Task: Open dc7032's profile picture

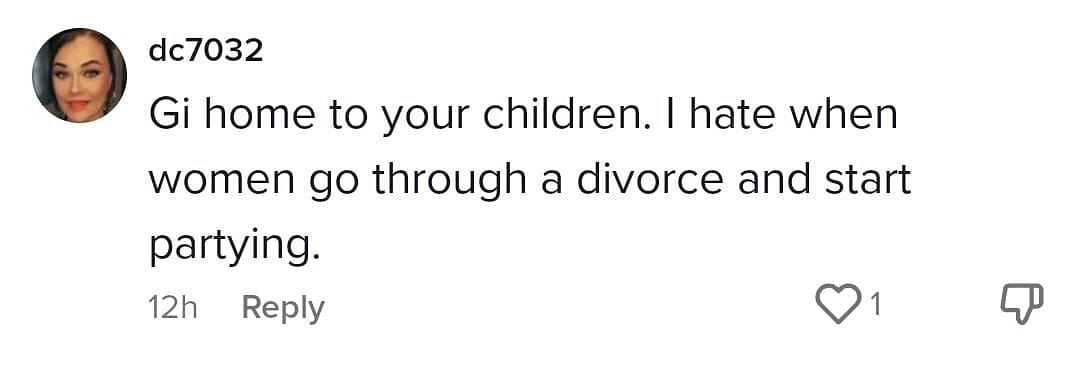Action: [79, 75]
